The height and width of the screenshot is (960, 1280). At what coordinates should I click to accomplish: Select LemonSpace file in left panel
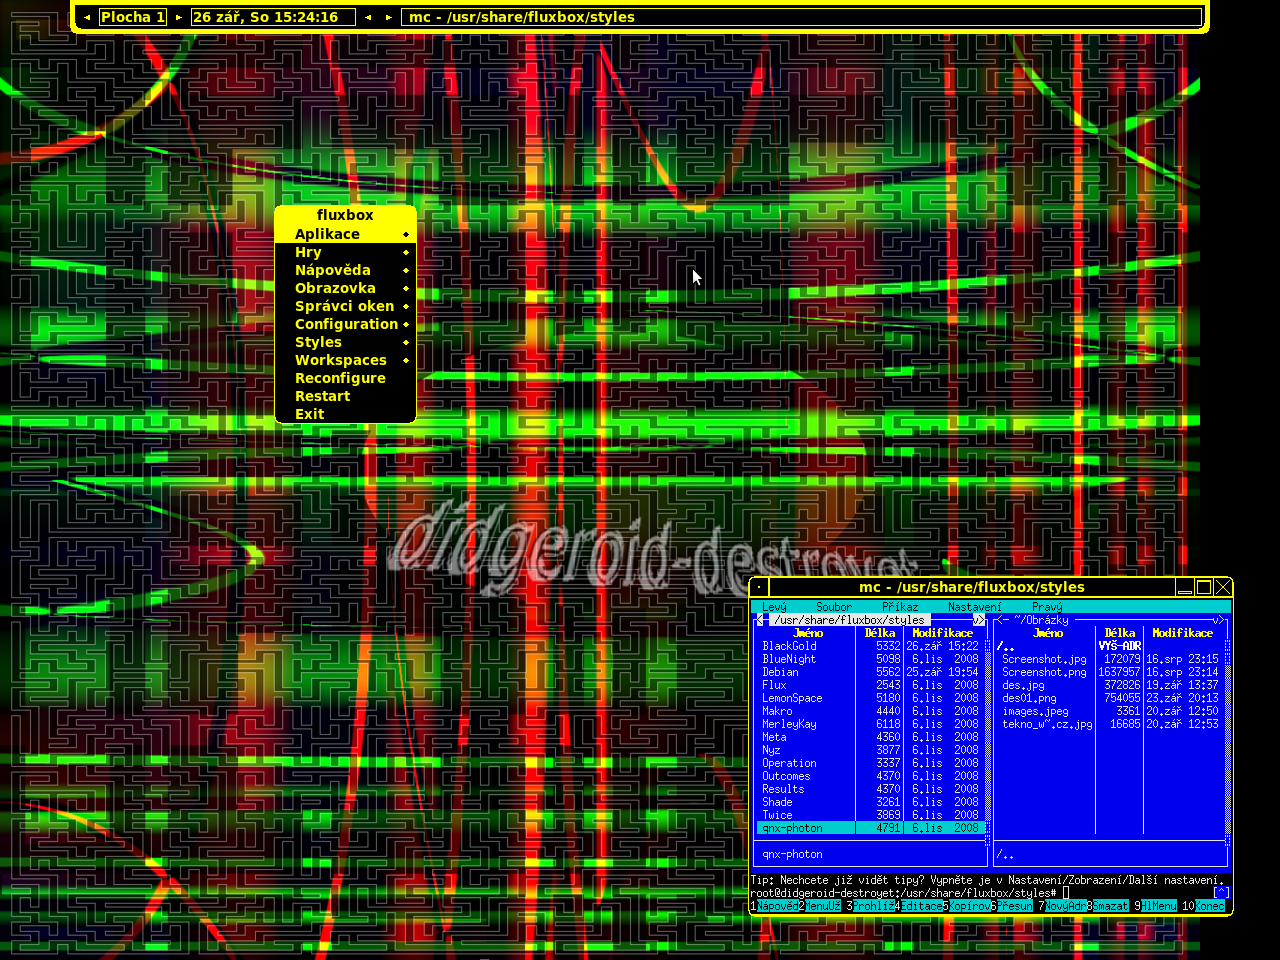870,698
